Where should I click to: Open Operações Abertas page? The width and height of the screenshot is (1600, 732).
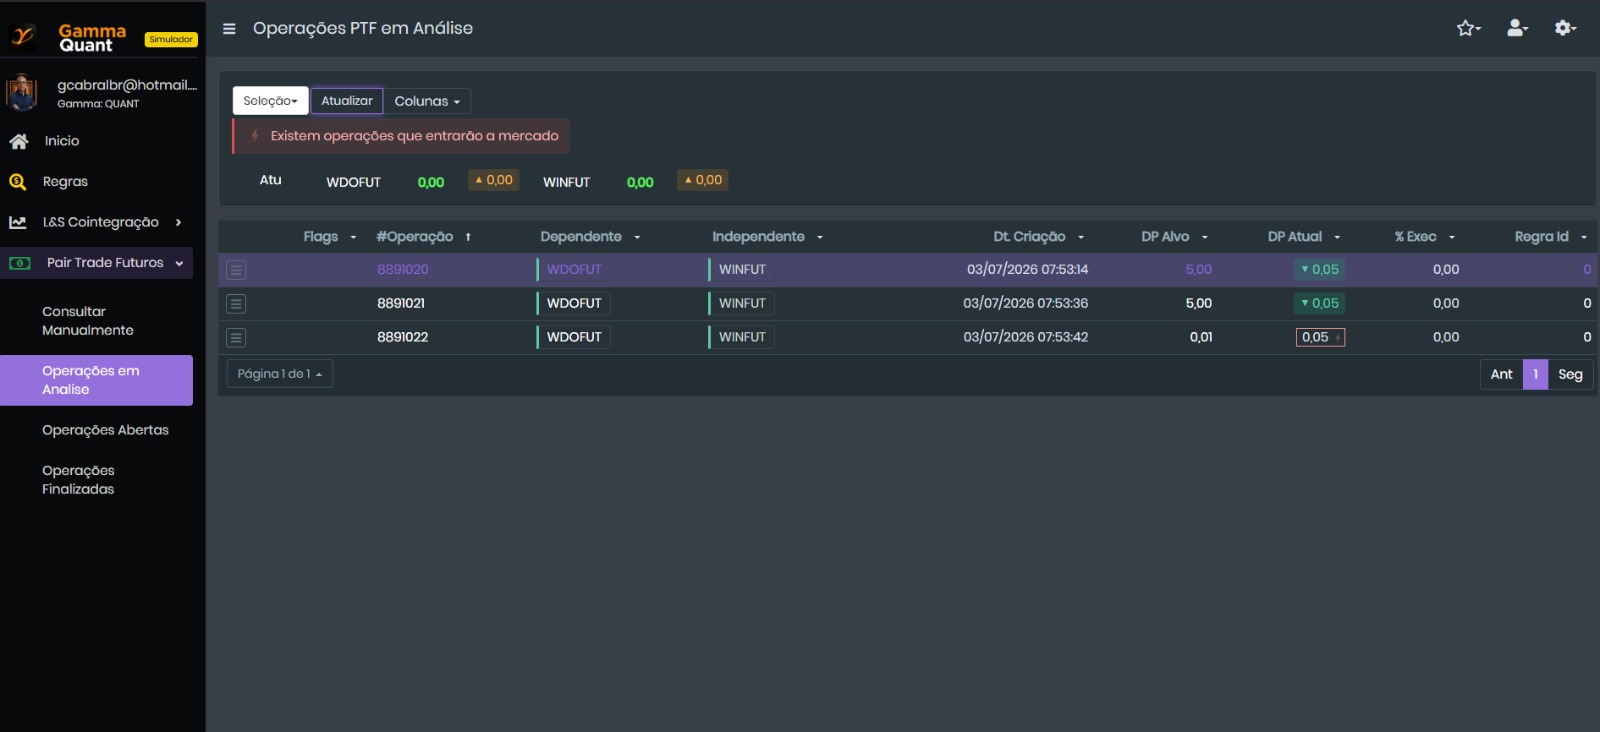tap(105, 430)
